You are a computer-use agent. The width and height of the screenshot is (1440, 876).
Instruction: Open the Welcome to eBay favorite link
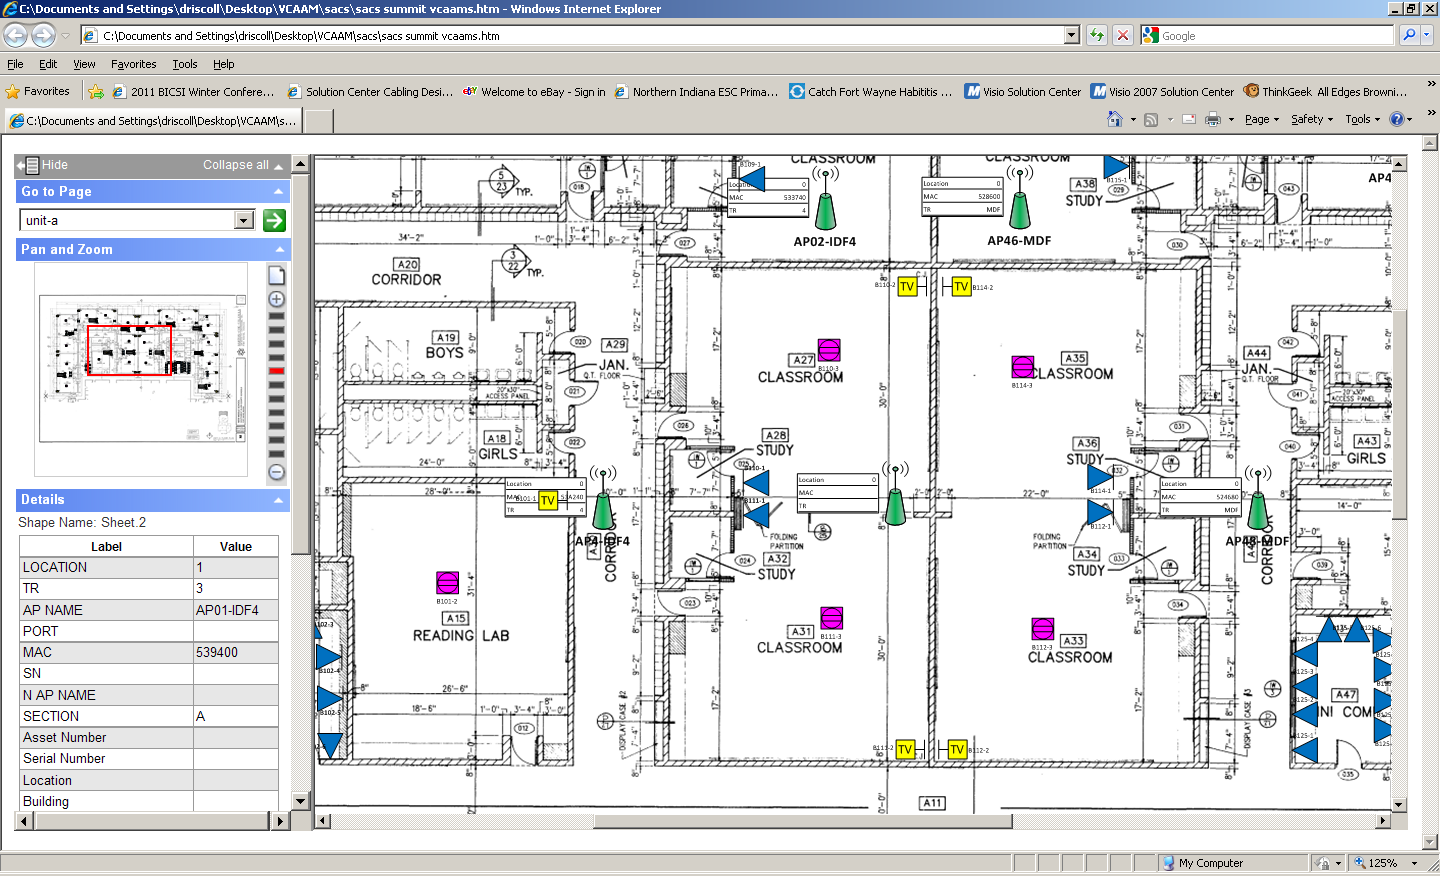[534, 91]
